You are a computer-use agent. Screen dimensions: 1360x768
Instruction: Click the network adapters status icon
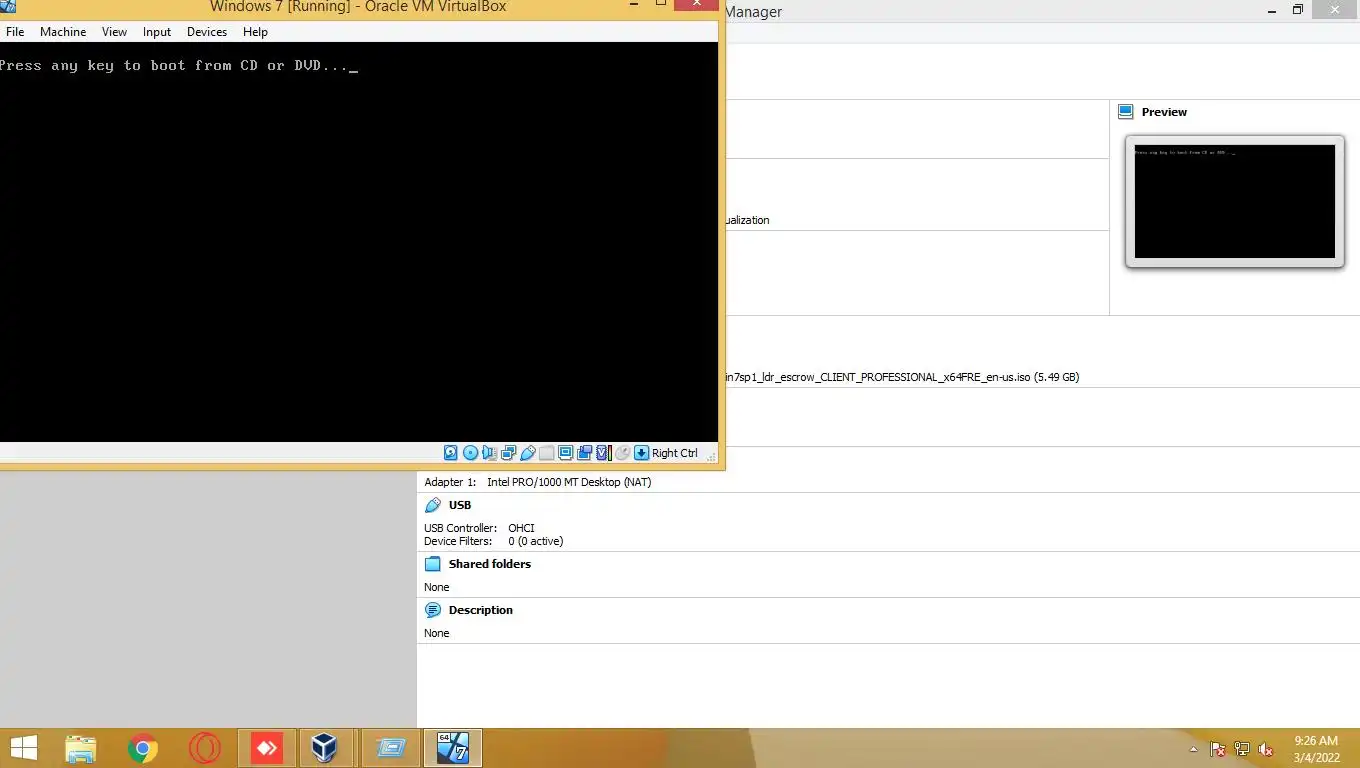[x=508, y=453]
